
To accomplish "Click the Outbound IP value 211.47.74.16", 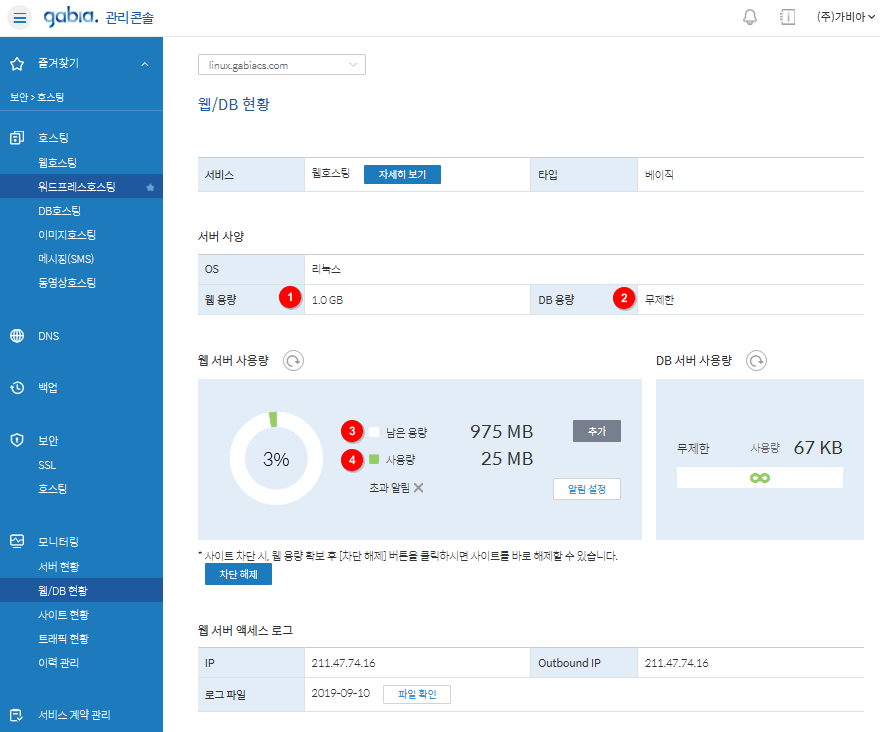I will coord(676,664).
